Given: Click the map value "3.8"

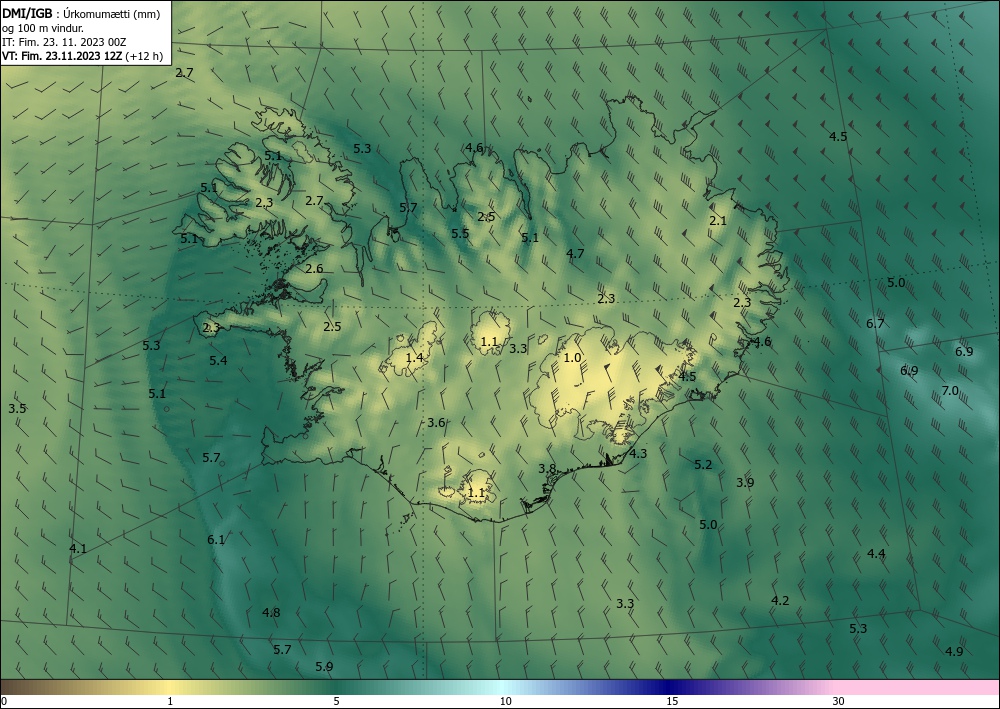Looking at the screenshot, I should (x=547, y=469).
